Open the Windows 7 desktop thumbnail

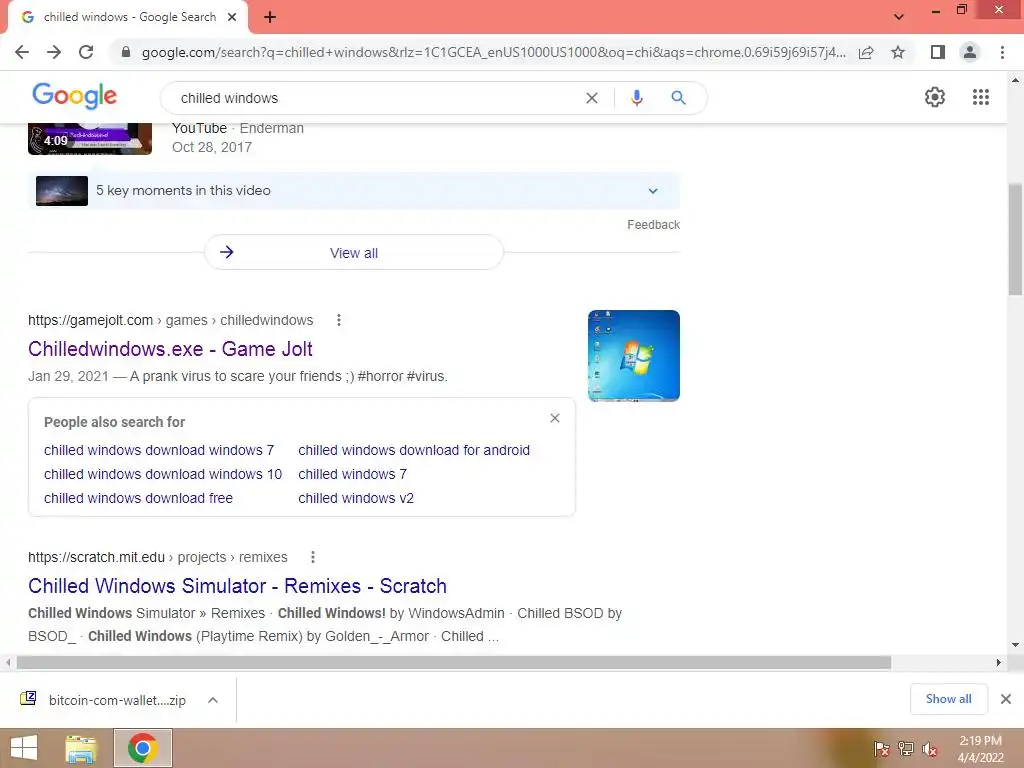coord(633,356)
